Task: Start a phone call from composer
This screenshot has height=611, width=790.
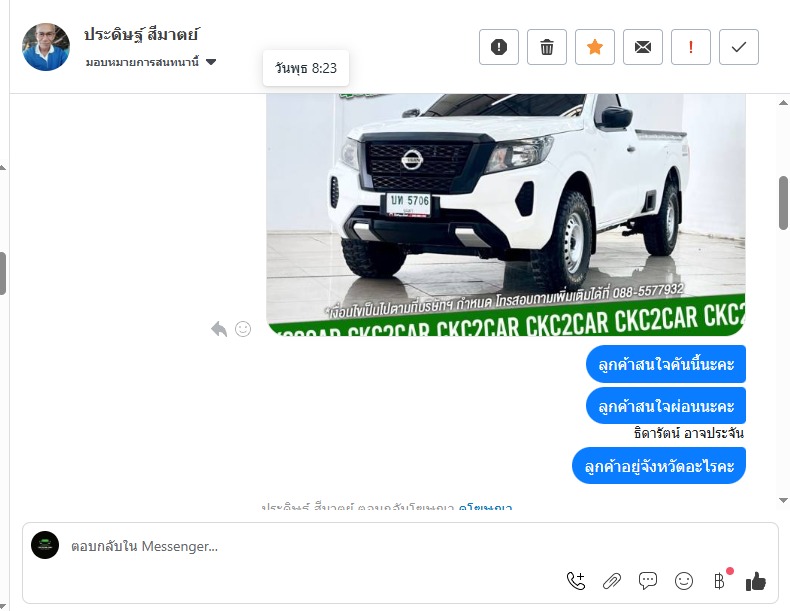Action: coord(576,581)
